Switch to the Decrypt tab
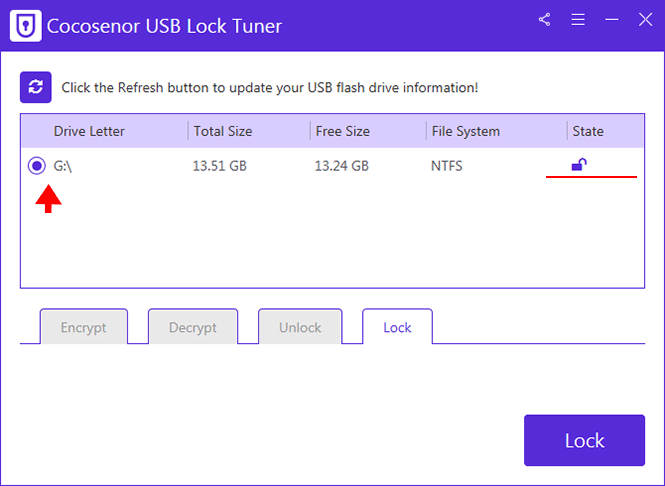 point(193,327)
